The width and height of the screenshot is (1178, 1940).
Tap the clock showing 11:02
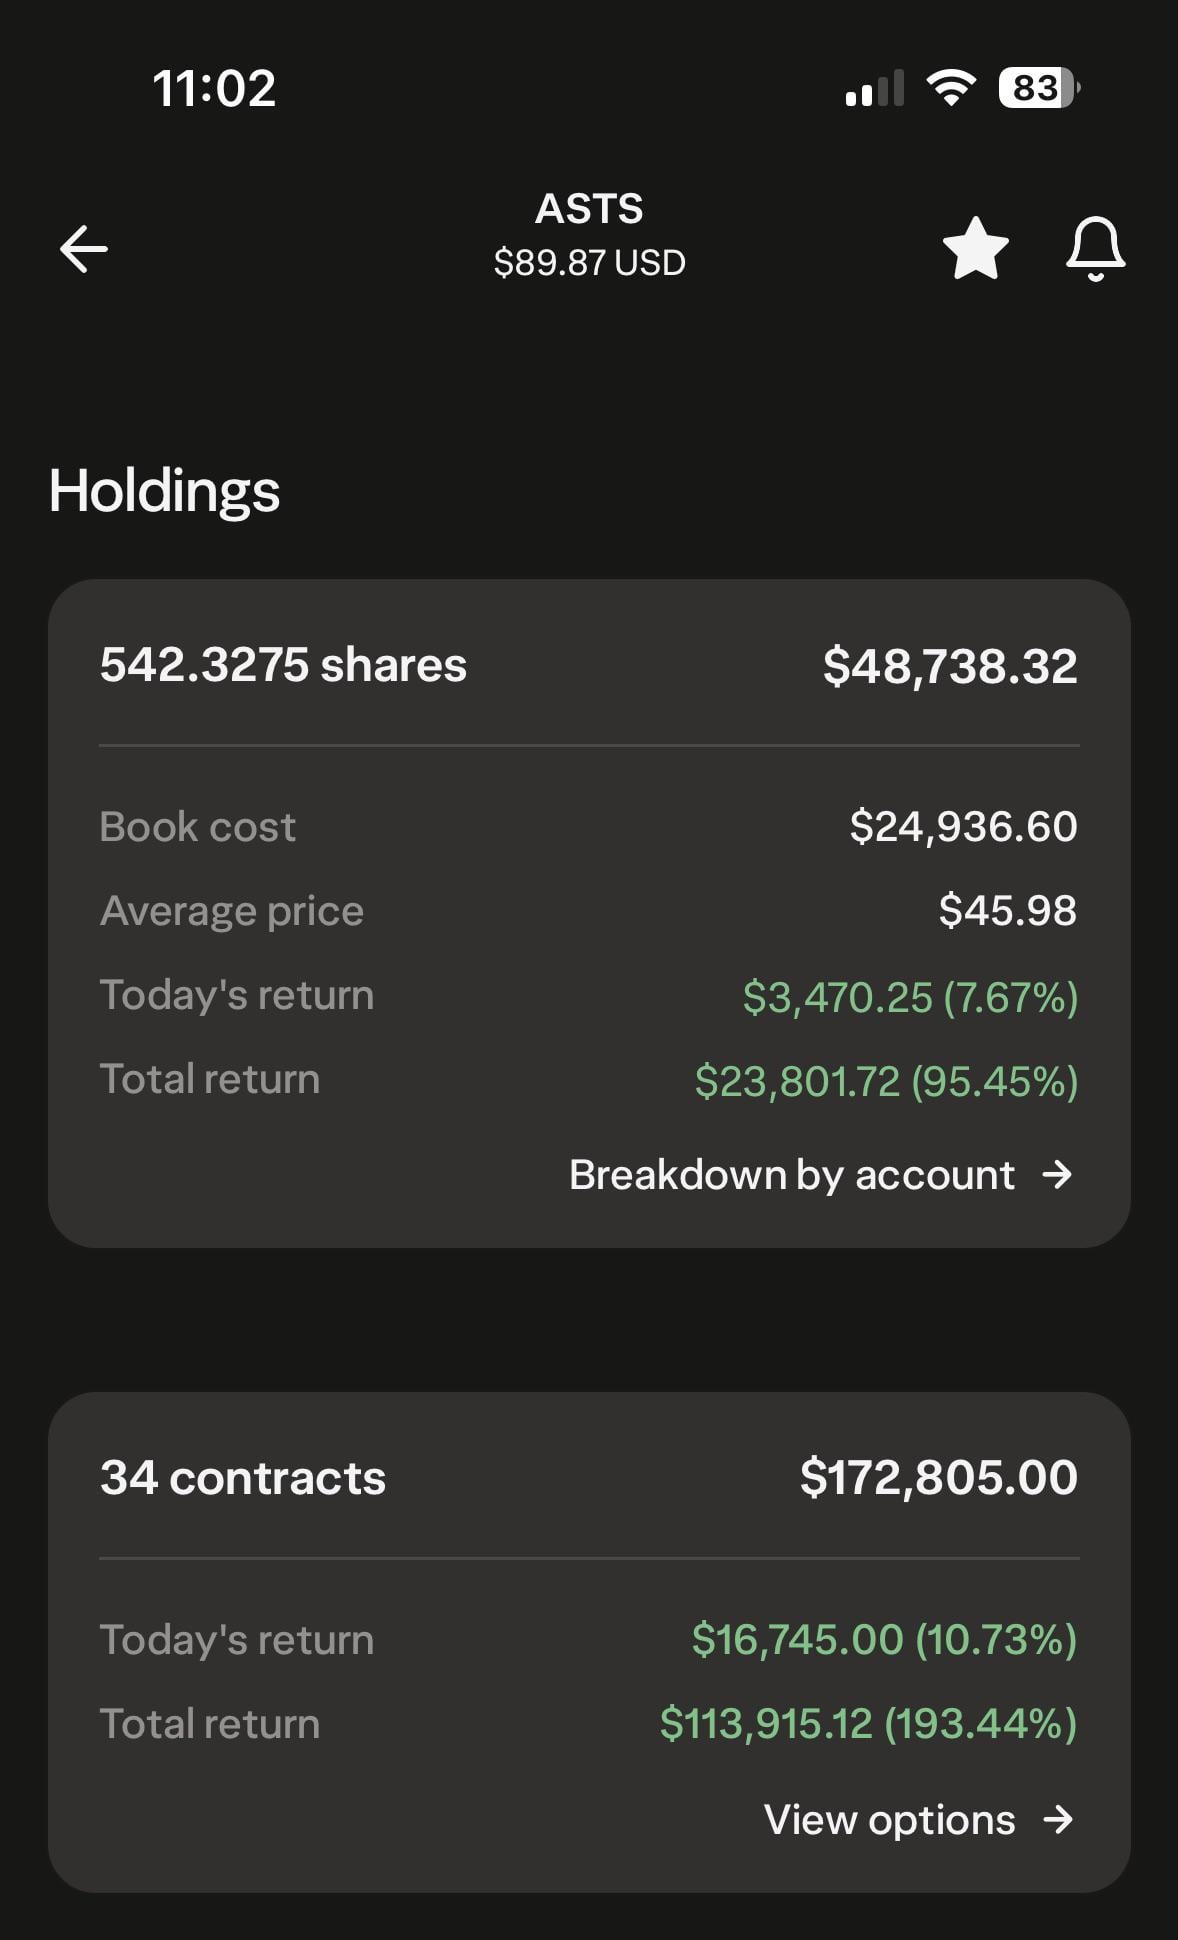tap(214, 88)
